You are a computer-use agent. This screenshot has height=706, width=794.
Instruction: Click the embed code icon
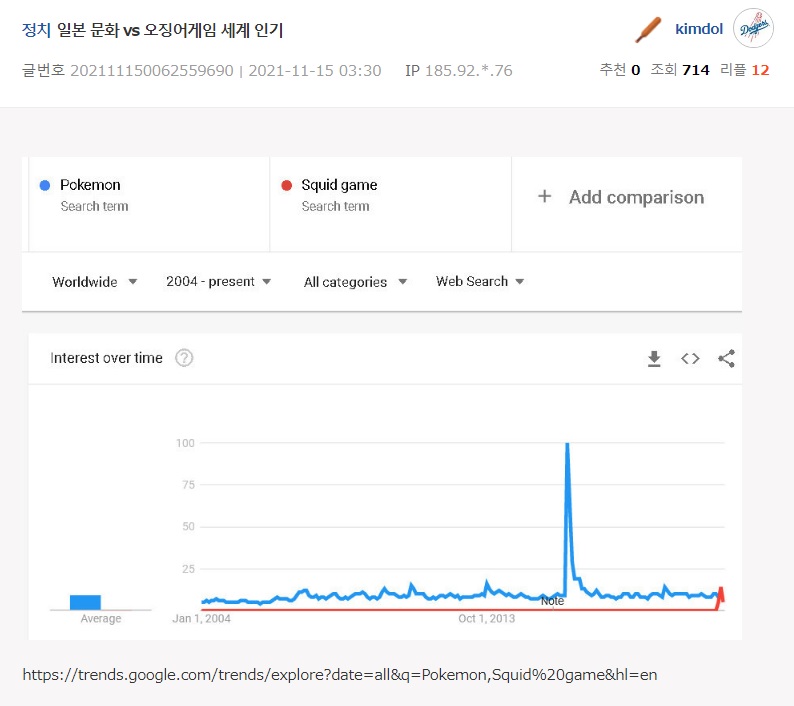click(x=690, y=359)
